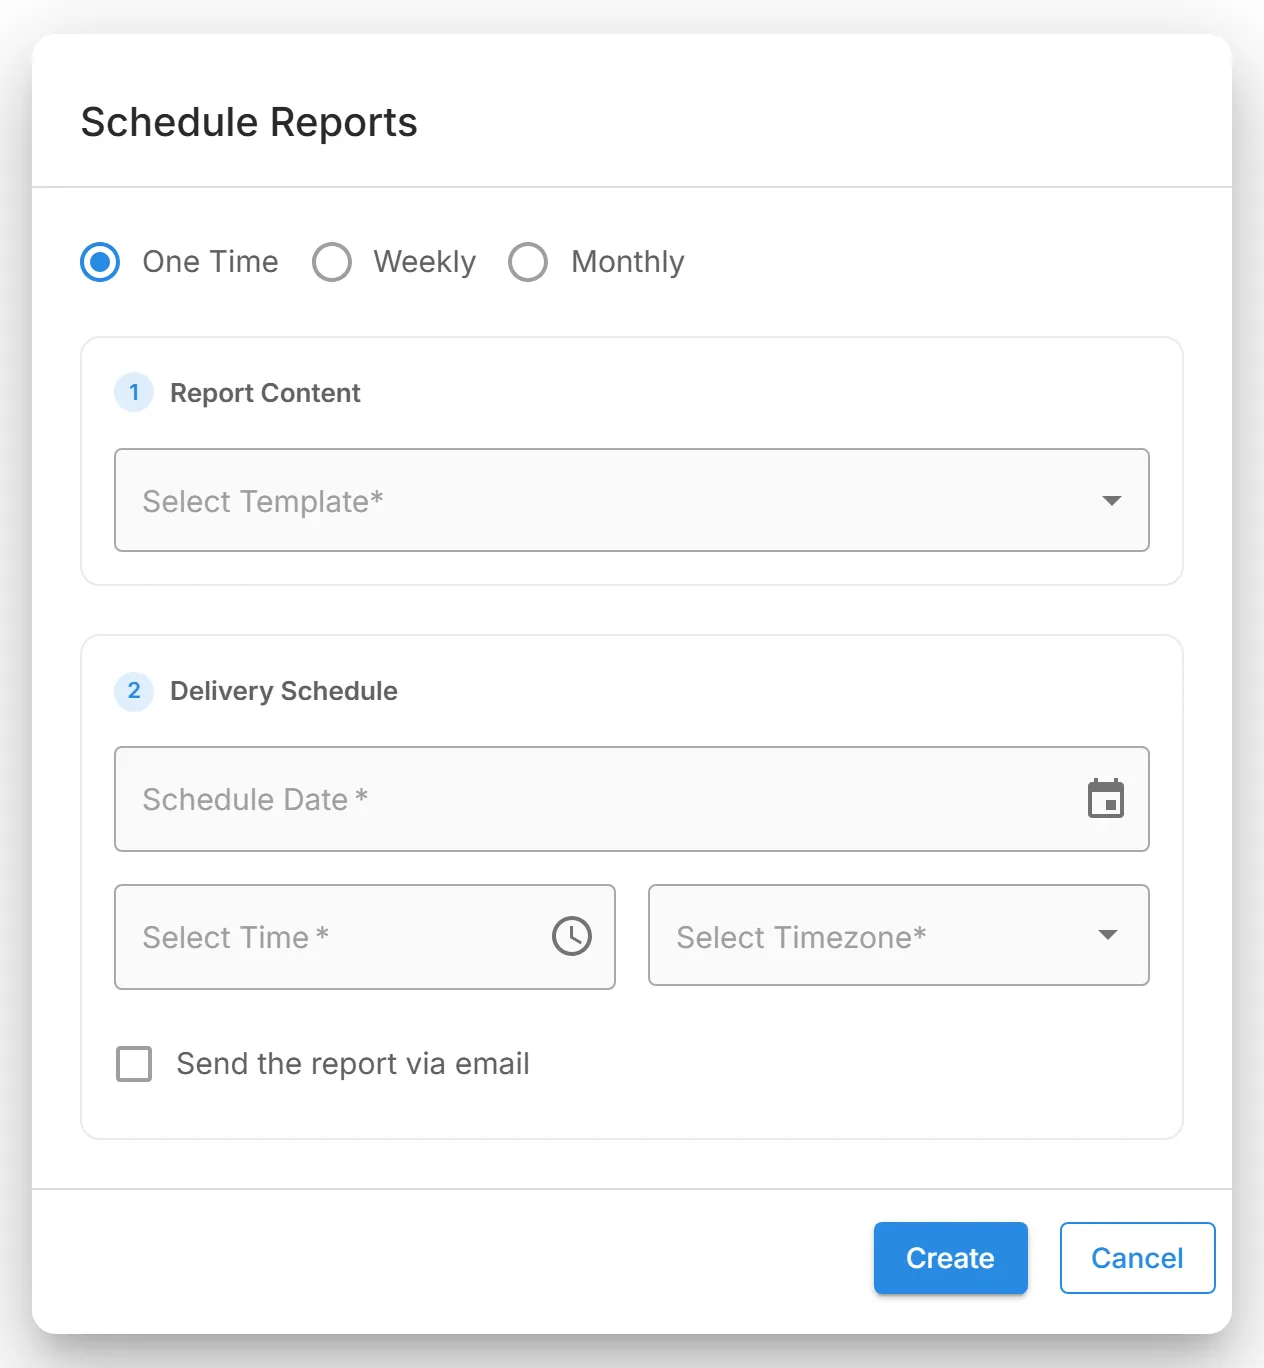Click the step 1 number badge

134,392
